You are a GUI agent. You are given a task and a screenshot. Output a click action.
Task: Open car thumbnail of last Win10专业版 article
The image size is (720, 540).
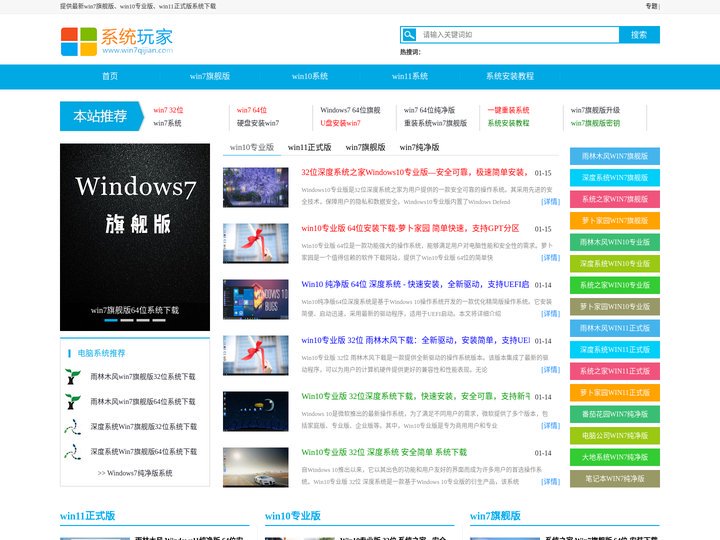pos(256,467)
